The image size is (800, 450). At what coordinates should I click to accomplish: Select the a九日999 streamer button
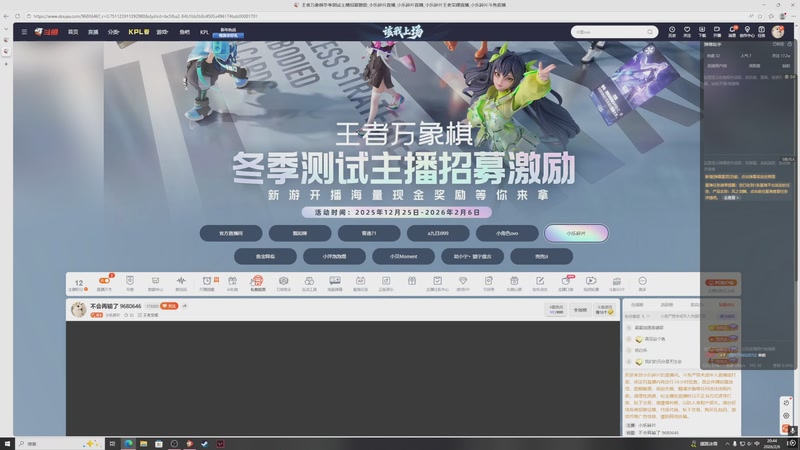(438, 233)
